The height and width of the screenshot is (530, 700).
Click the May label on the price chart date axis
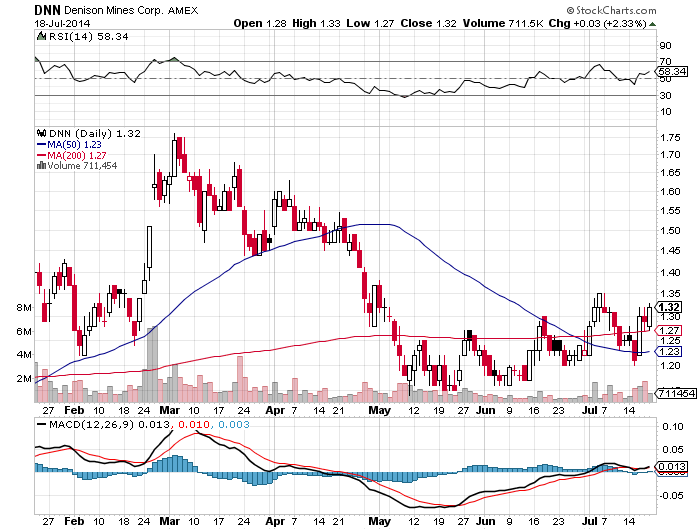pos(379,410)
